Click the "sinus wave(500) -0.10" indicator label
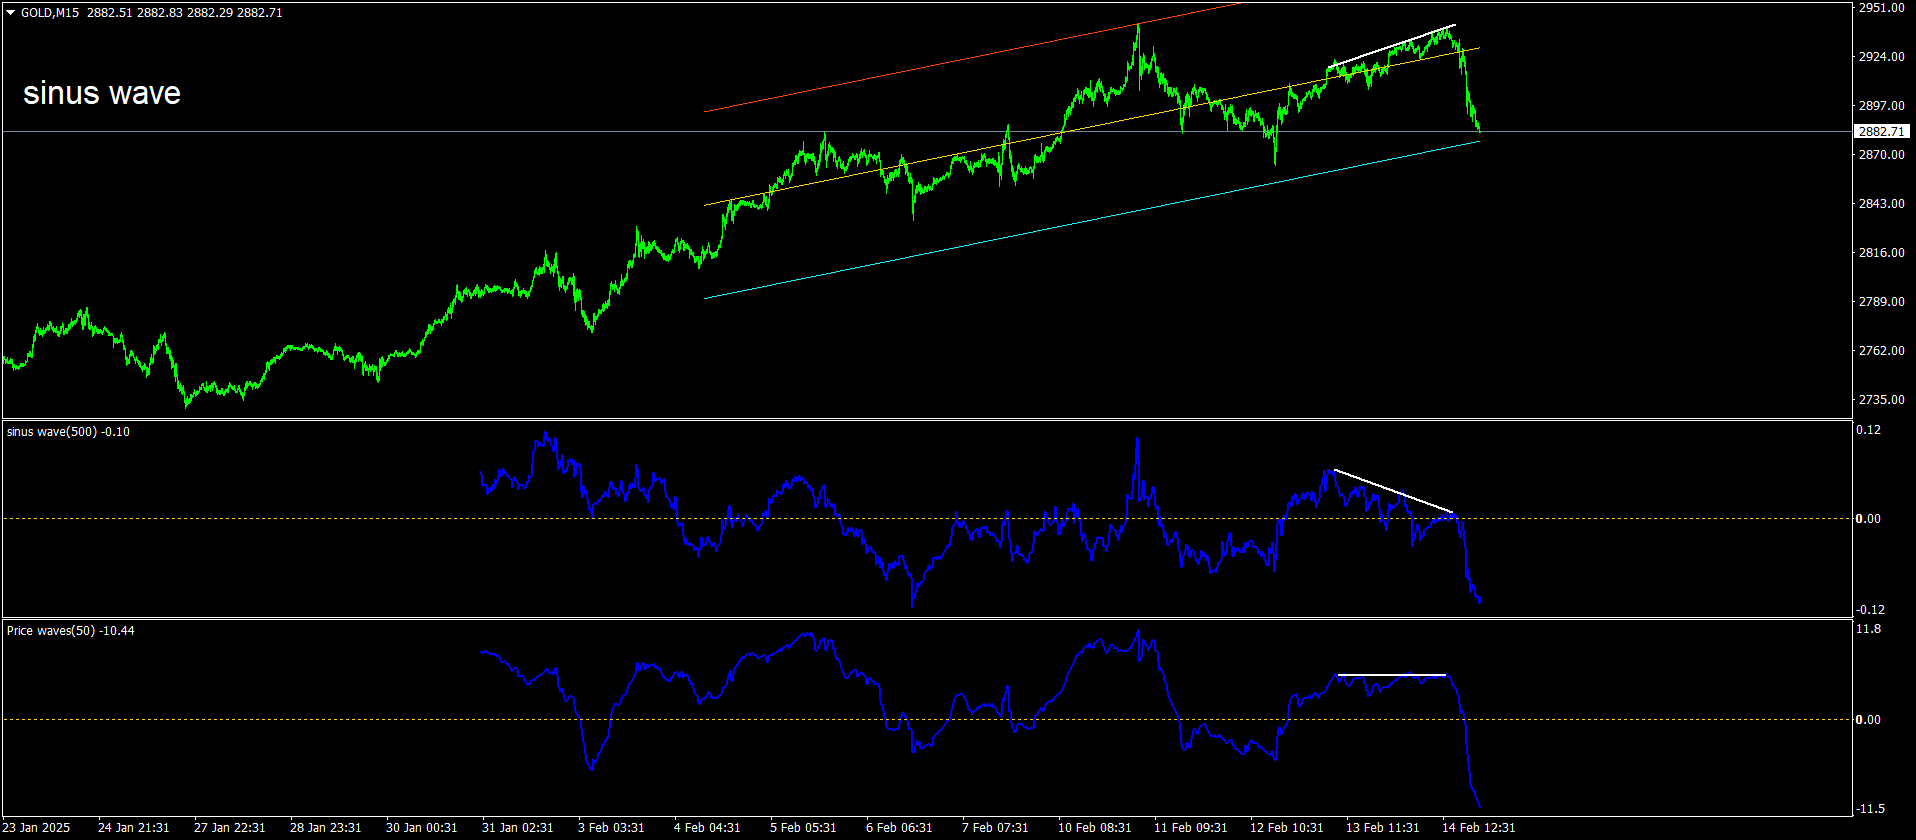The height and width of the screenshot is (840, 1916). [68, 432]
